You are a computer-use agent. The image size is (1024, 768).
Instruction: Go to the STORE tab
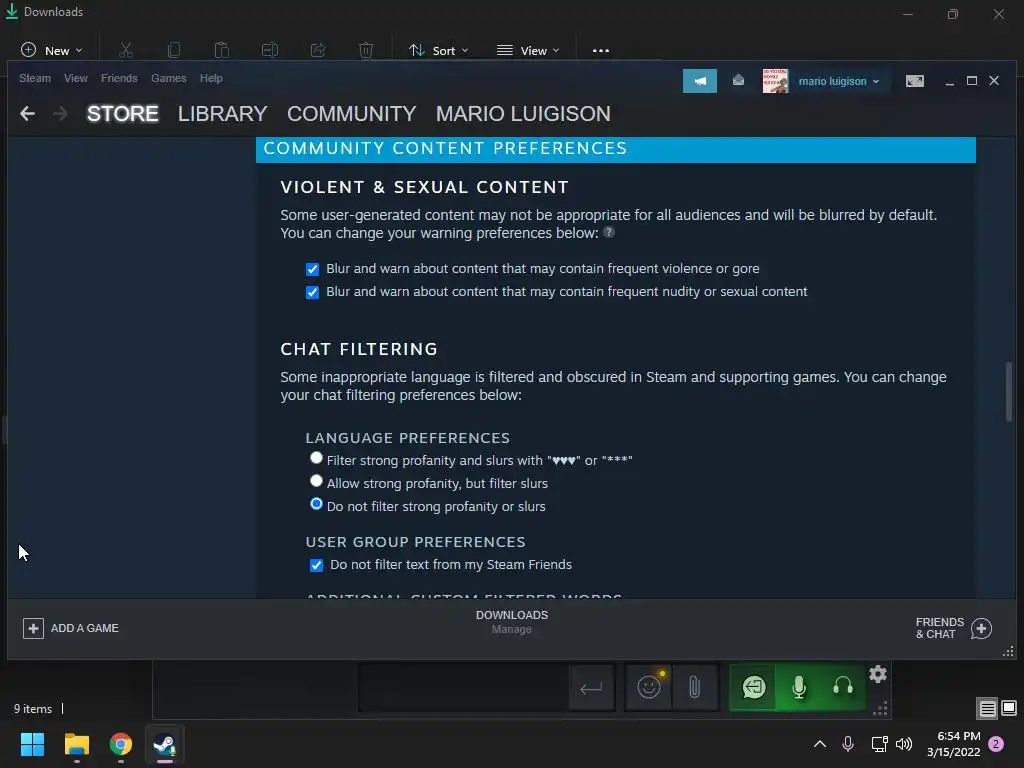tap(123, 114)
